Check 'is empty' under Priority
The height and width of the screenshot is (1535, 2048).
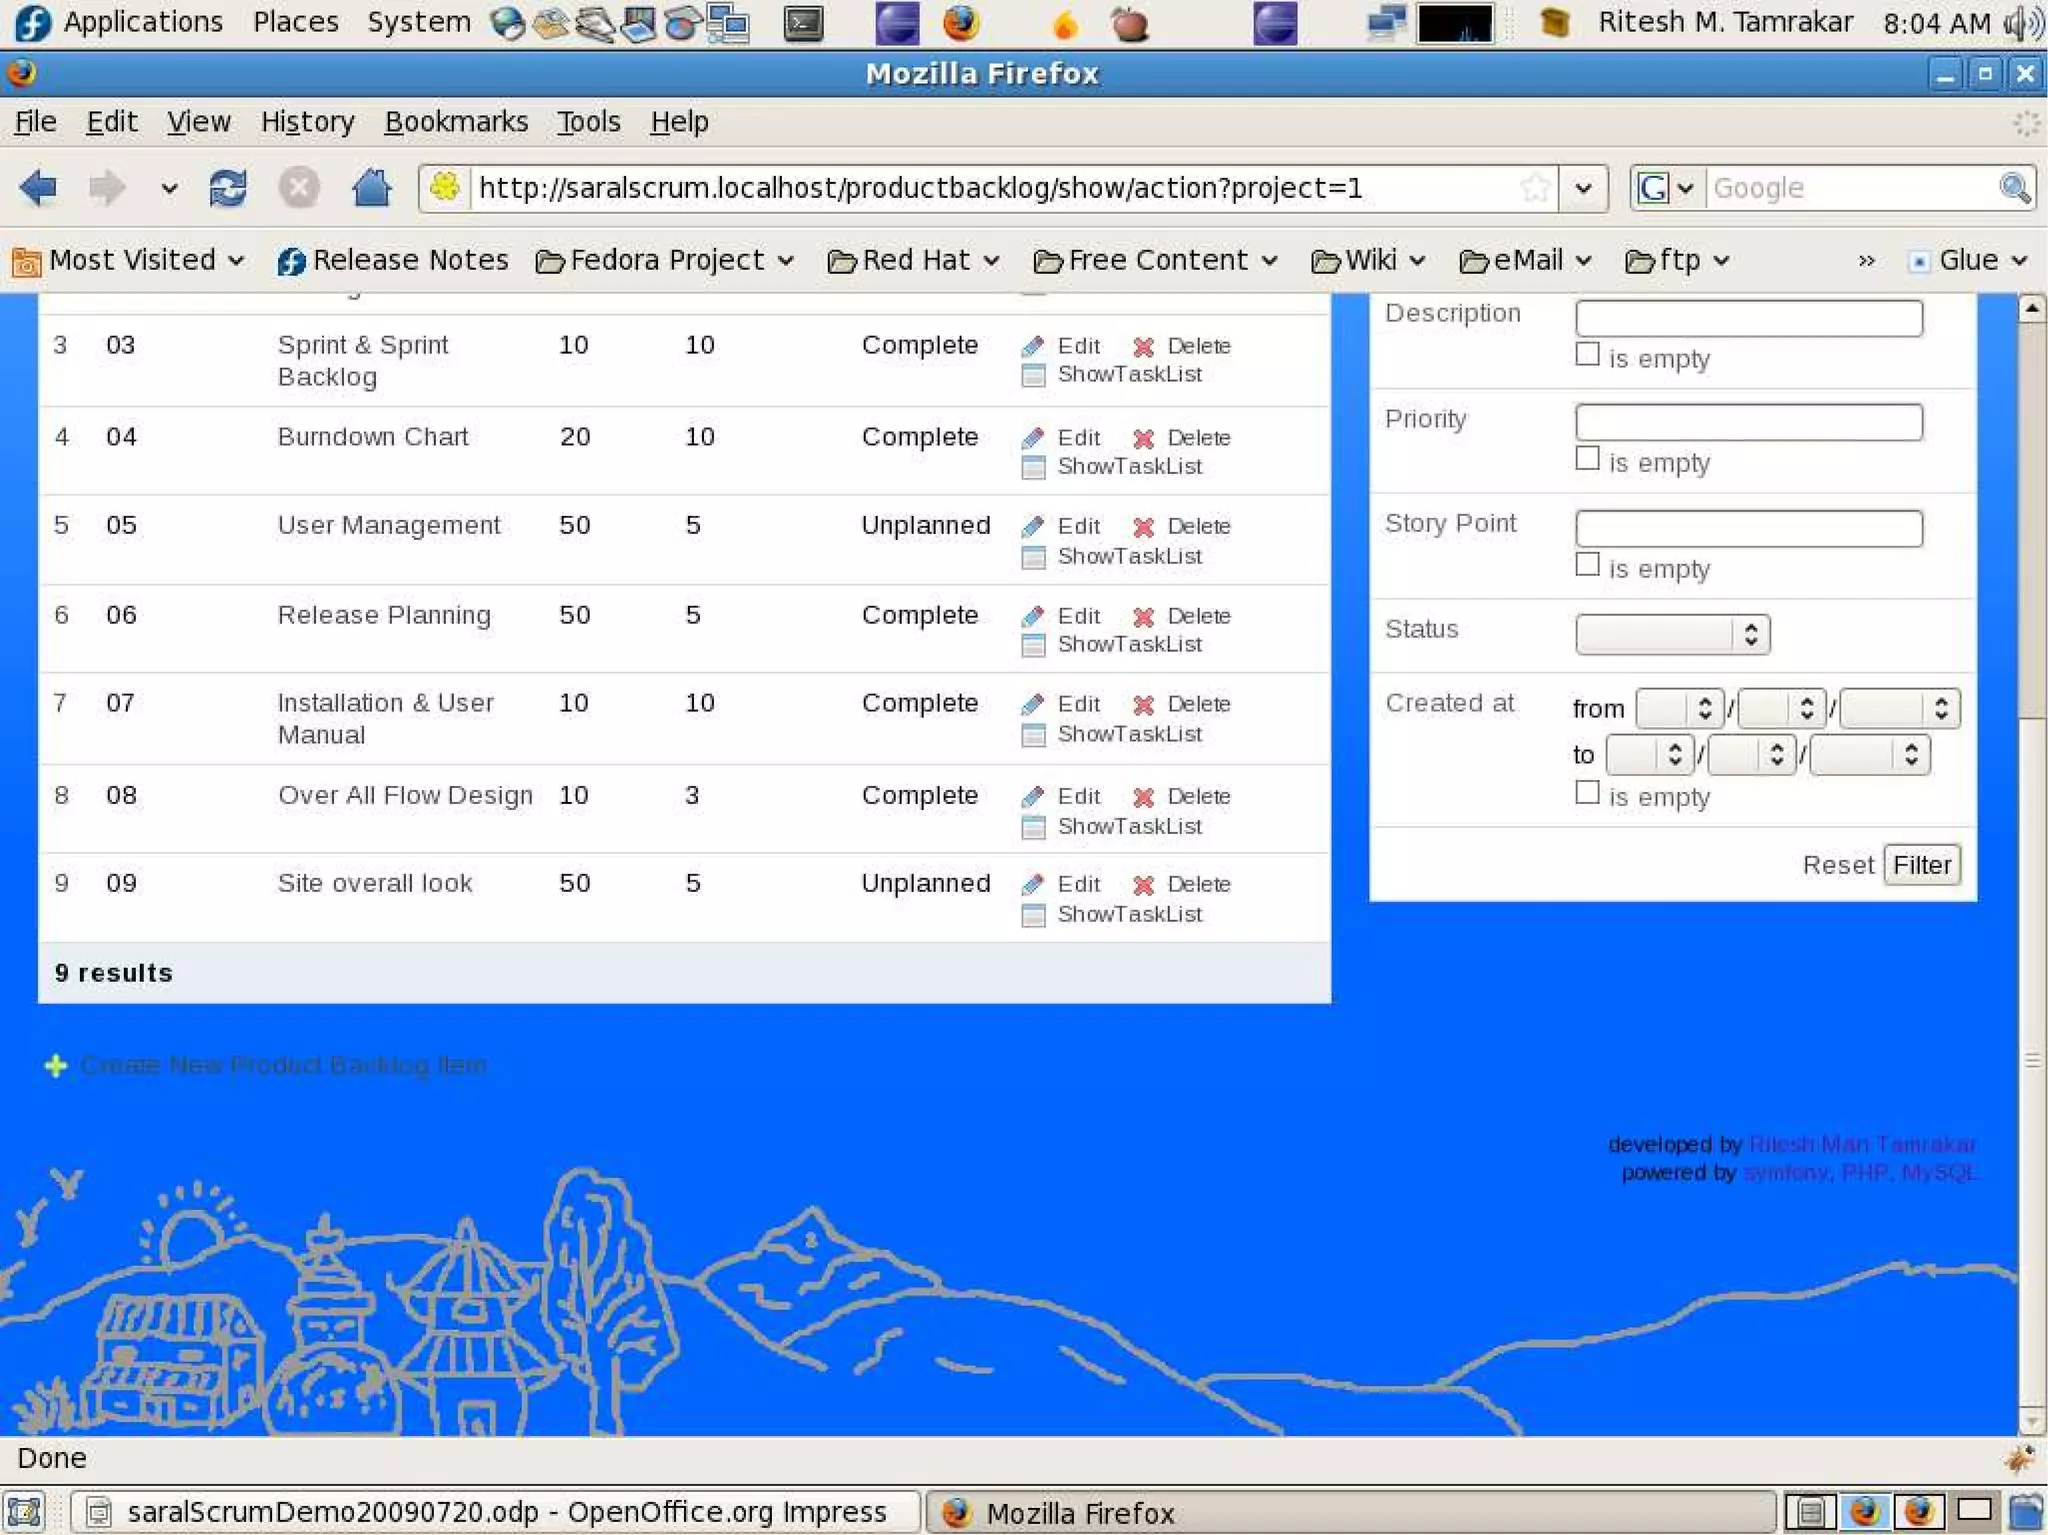(x=1587, y=459)
